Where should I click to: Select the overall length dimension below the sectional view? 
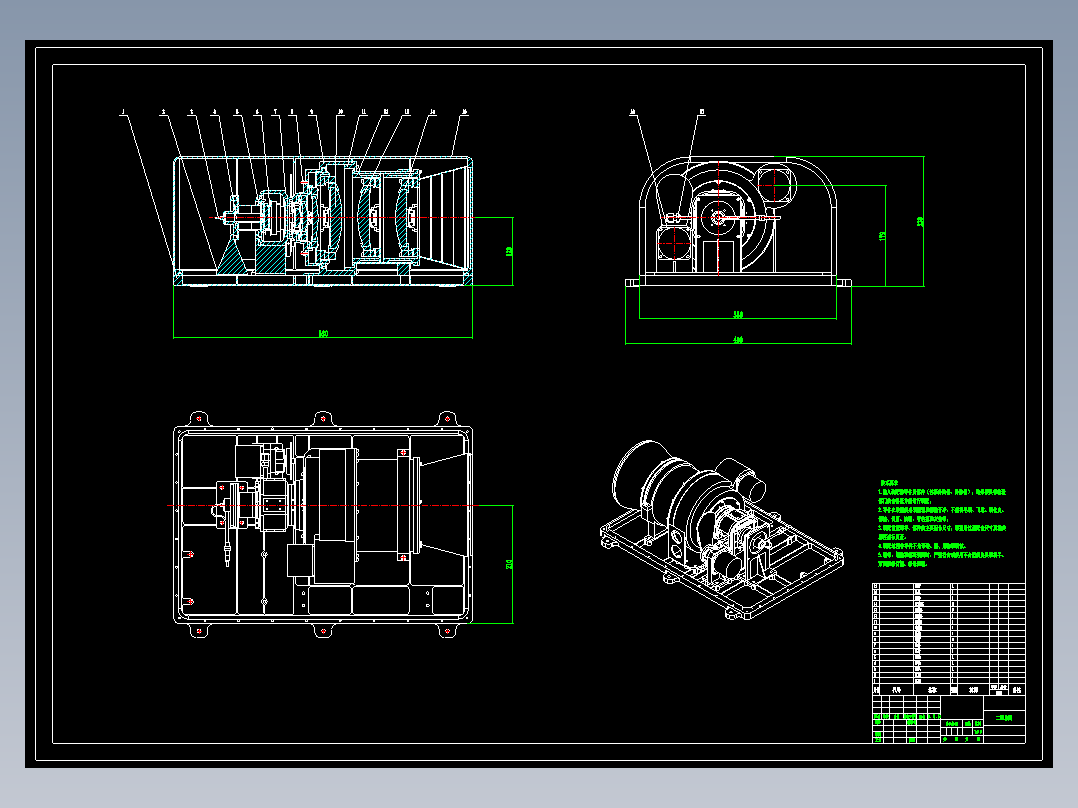point(322,334)
